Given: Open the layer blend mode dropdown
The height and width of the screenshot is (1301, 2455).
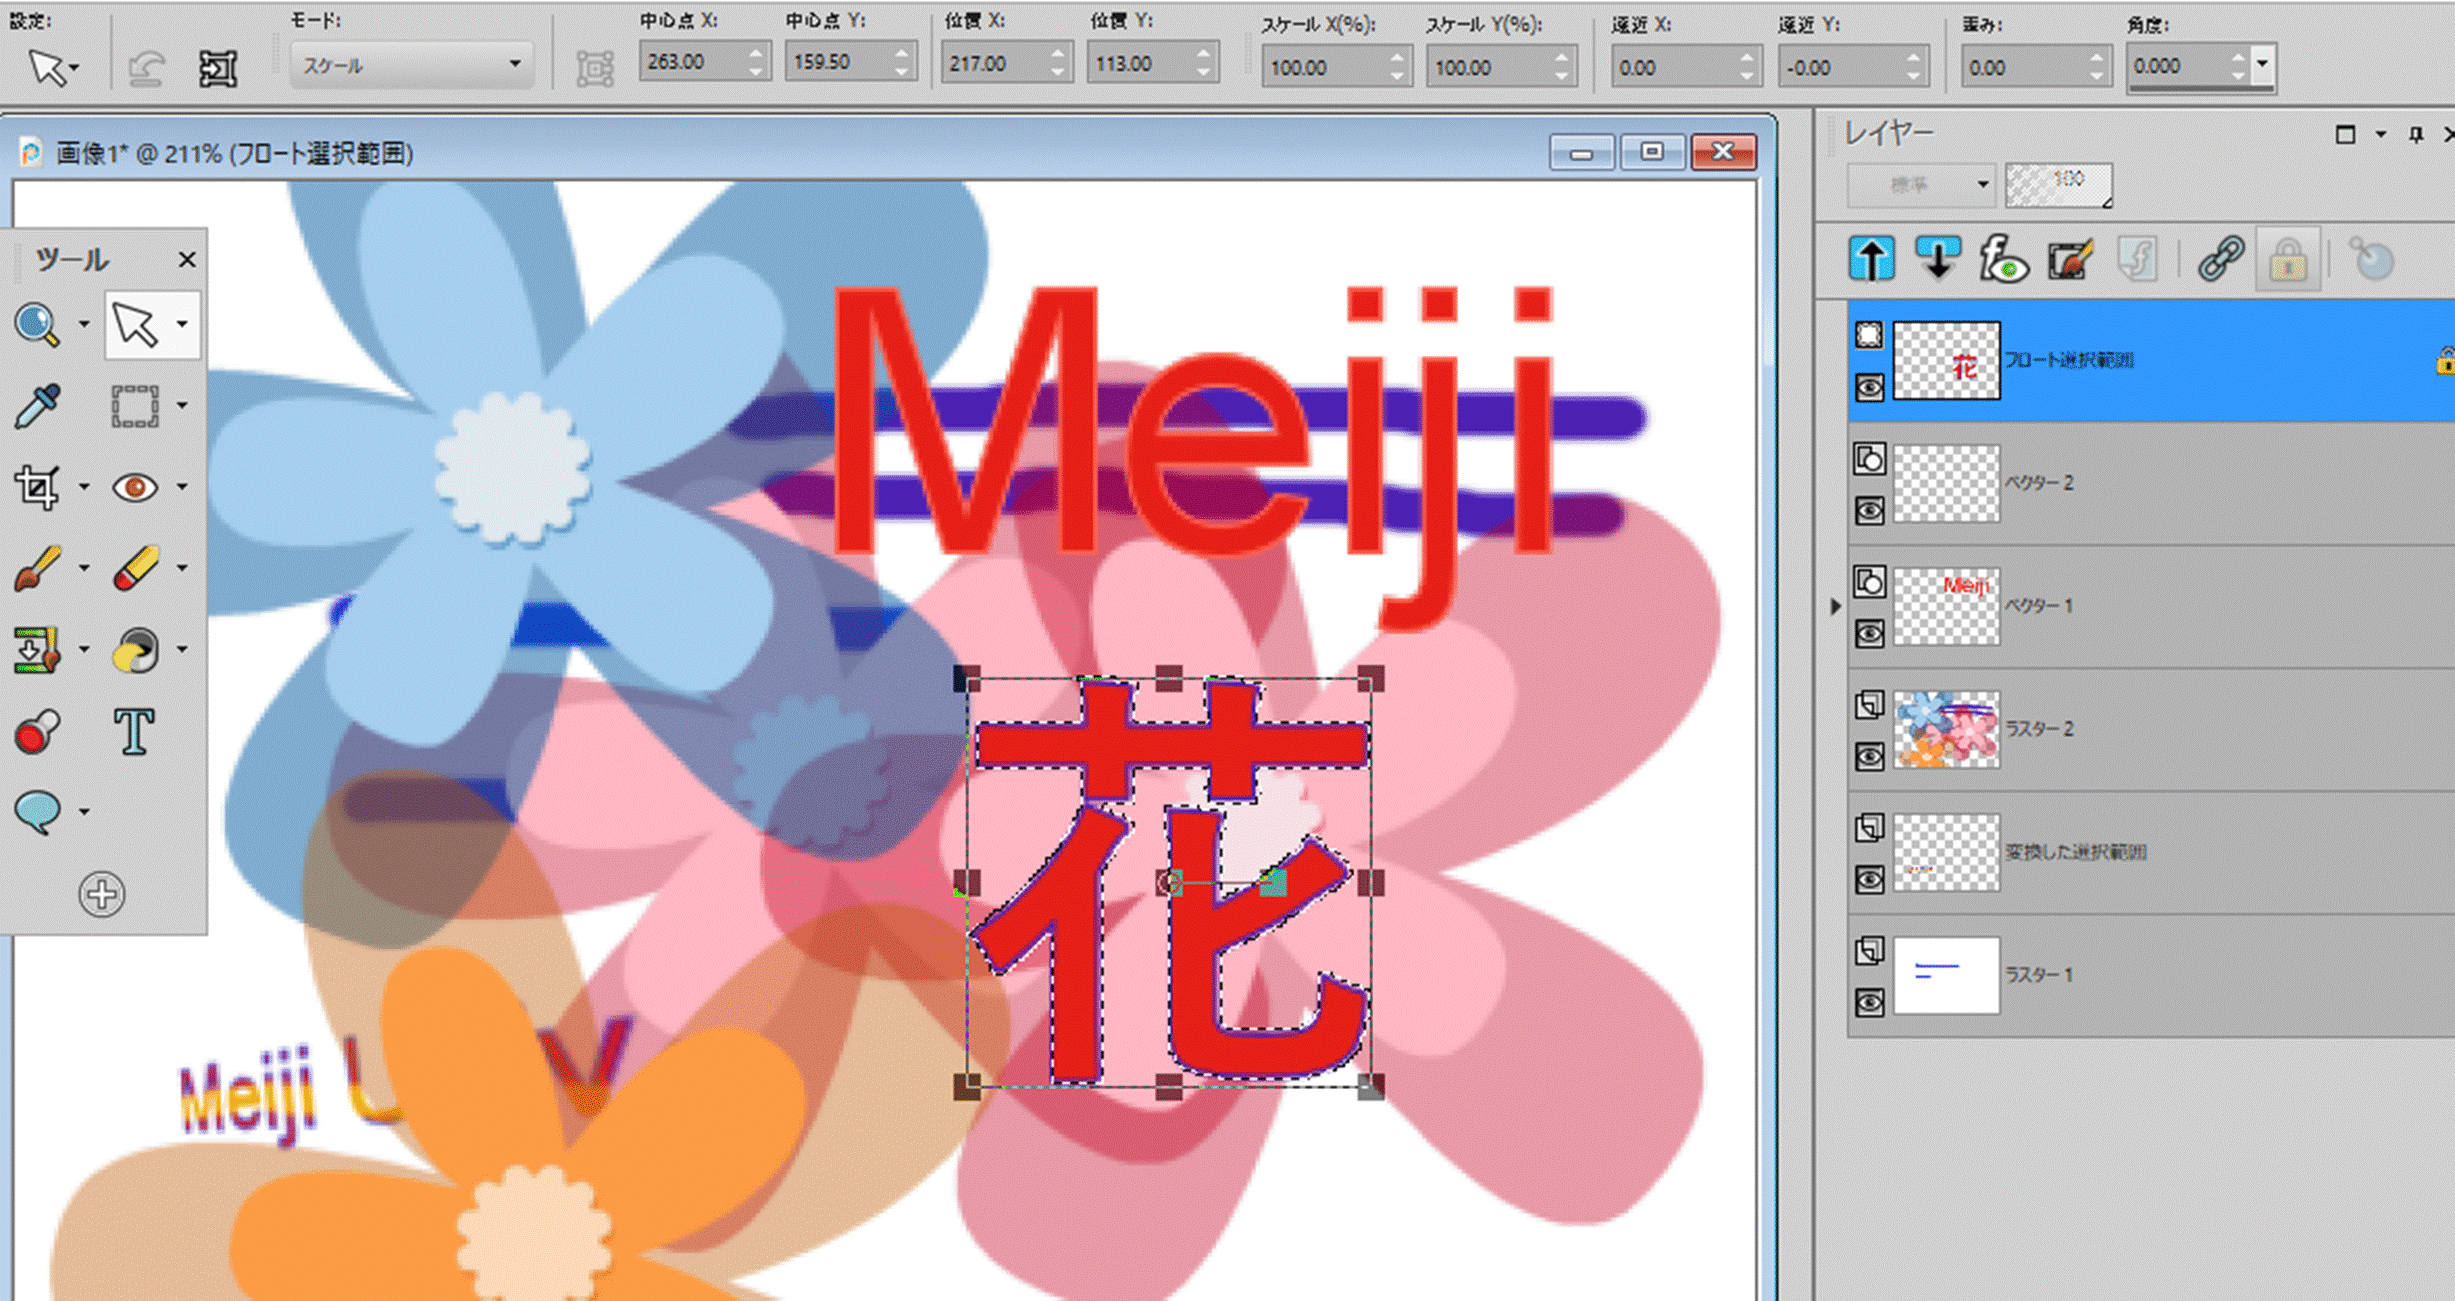Looking at the screenshot, I should tap(1919, 184).
